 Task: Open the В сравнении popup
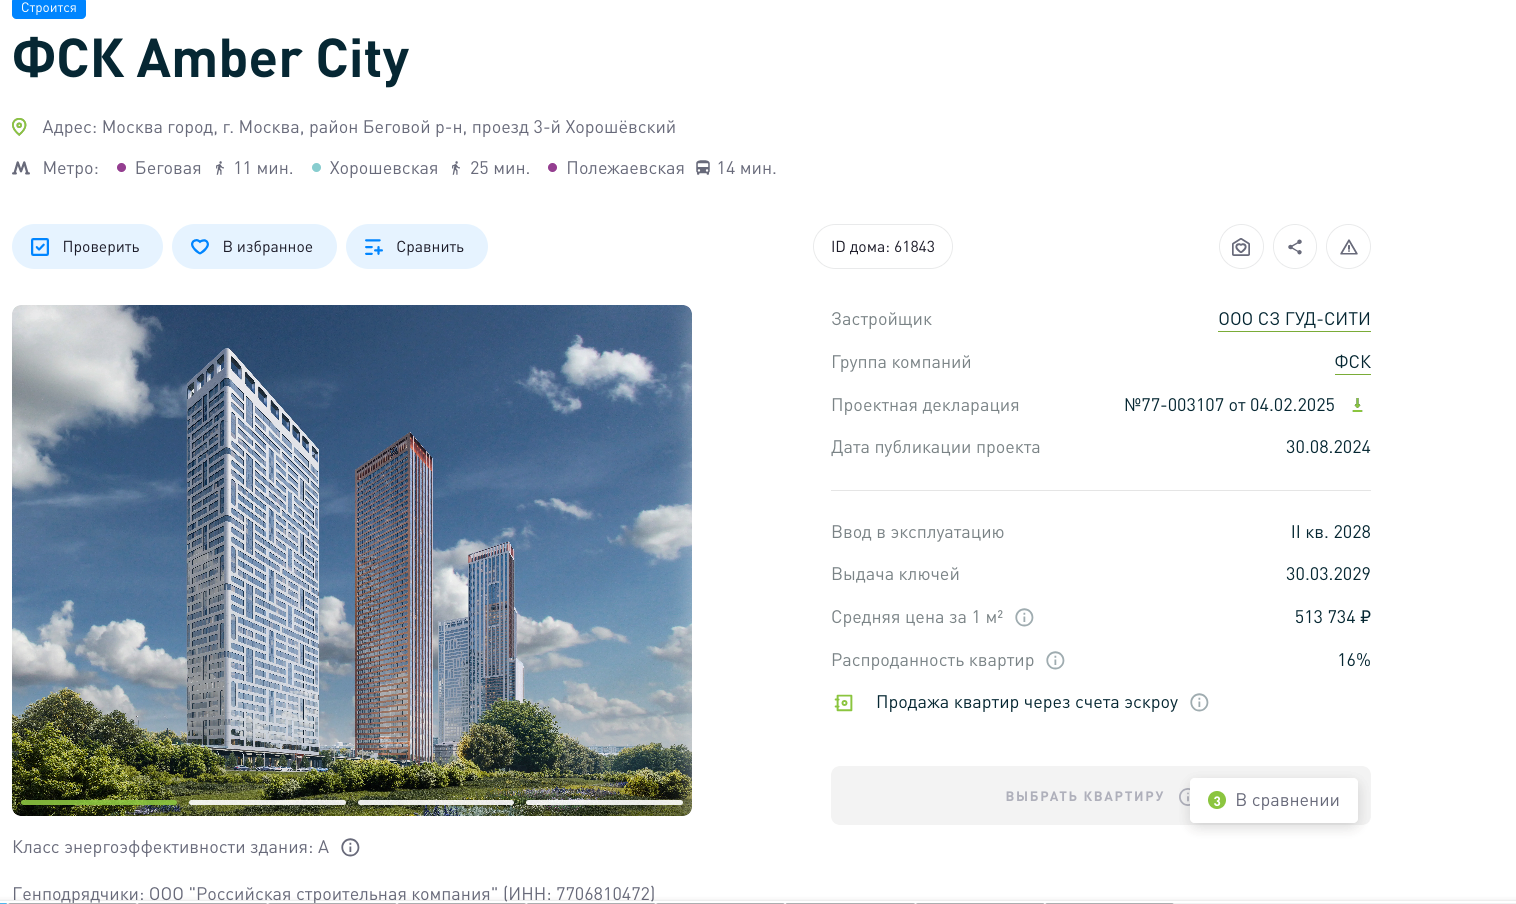[1274, 800]
